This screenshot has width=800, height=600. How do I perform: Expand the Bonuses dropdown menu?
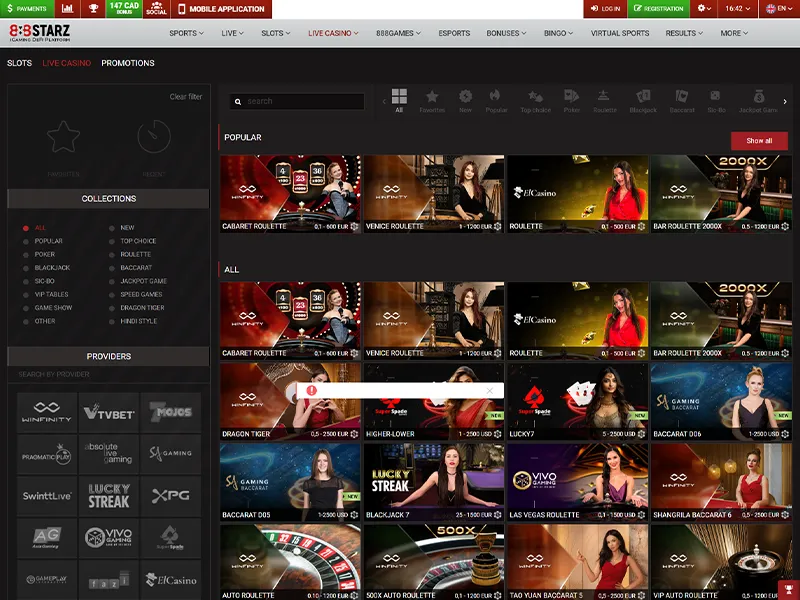click(506, 33)
